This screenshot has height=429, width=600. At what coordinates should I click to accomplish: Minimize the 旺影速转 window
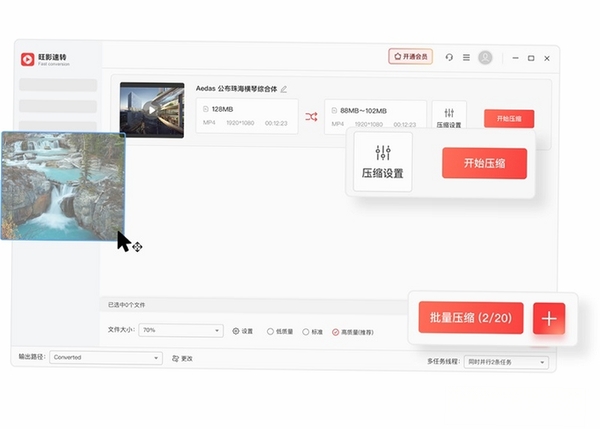pos(515,58)
